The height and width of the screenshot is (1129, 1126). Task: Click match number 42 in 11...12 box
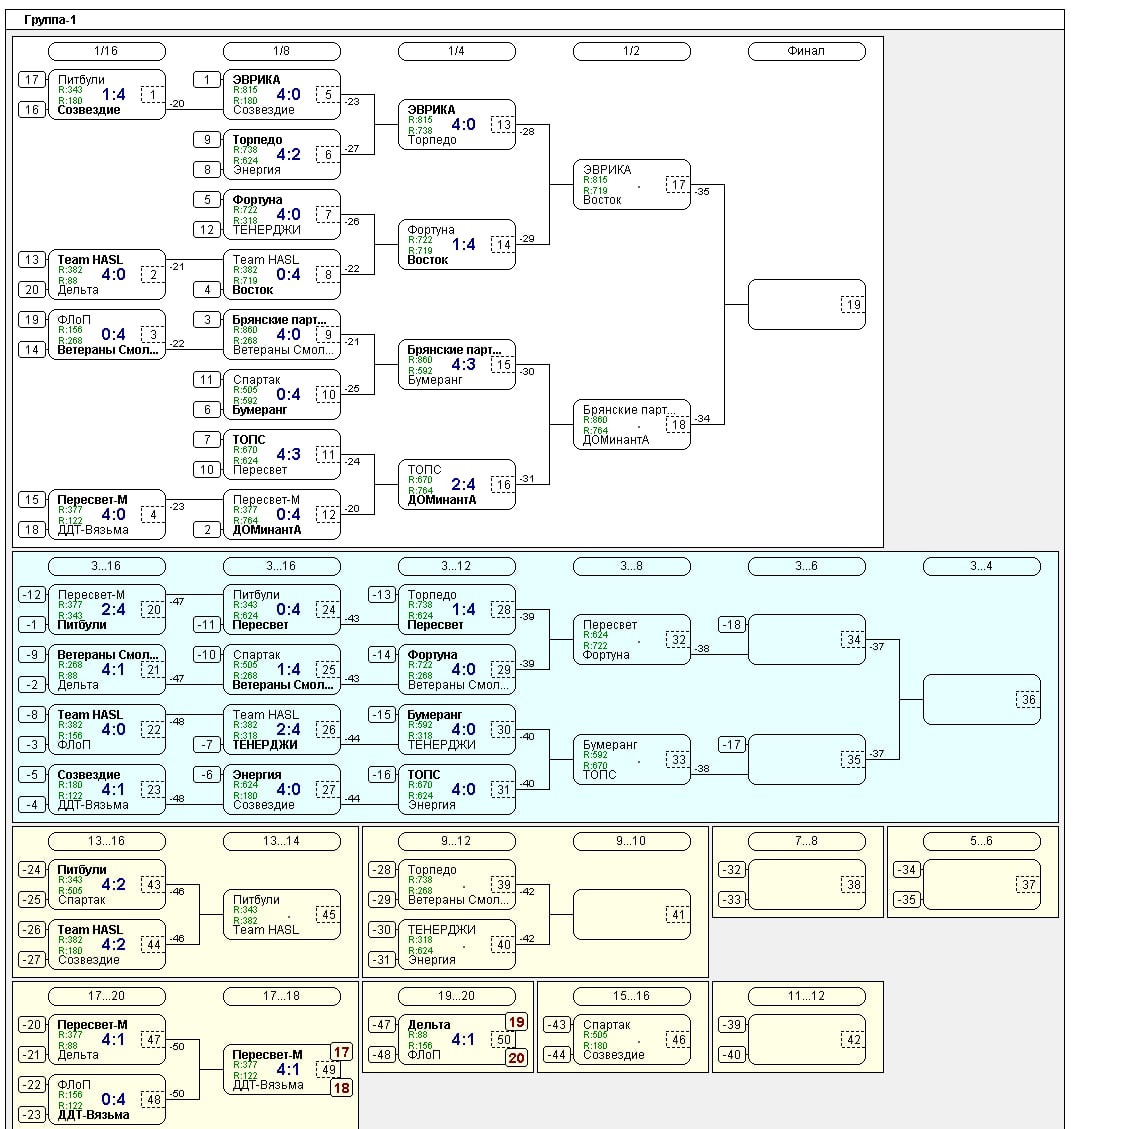click(x=853, y=1040)
